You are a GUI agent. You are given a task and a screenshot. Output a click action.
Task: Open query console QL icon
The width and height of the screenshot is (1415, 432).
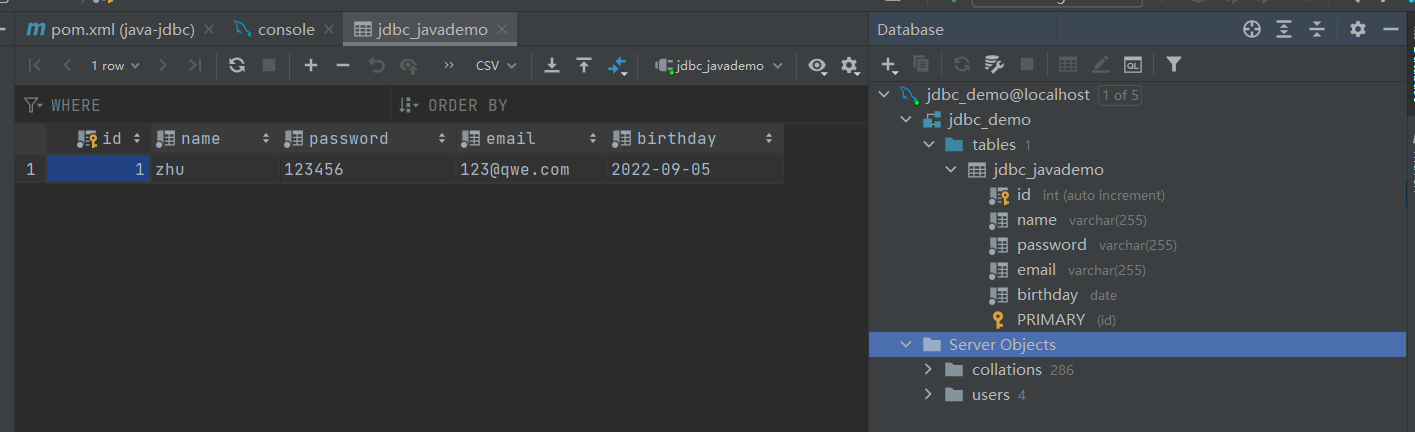(1132, 64)
